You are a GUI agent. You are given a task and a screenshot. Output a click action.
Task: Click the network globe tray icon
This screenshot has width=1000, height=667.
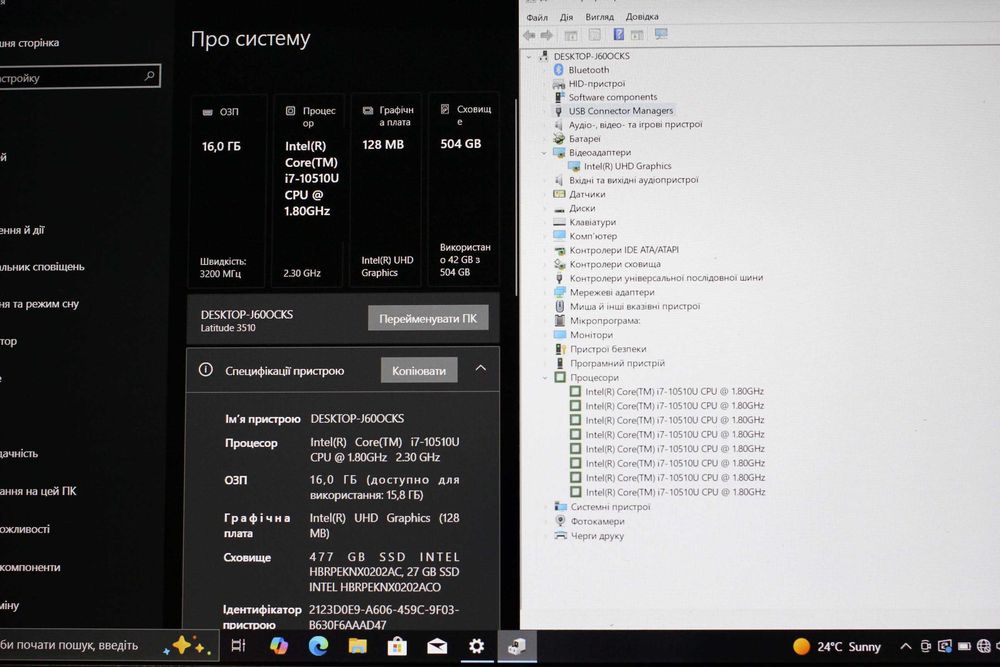[983, 647]
